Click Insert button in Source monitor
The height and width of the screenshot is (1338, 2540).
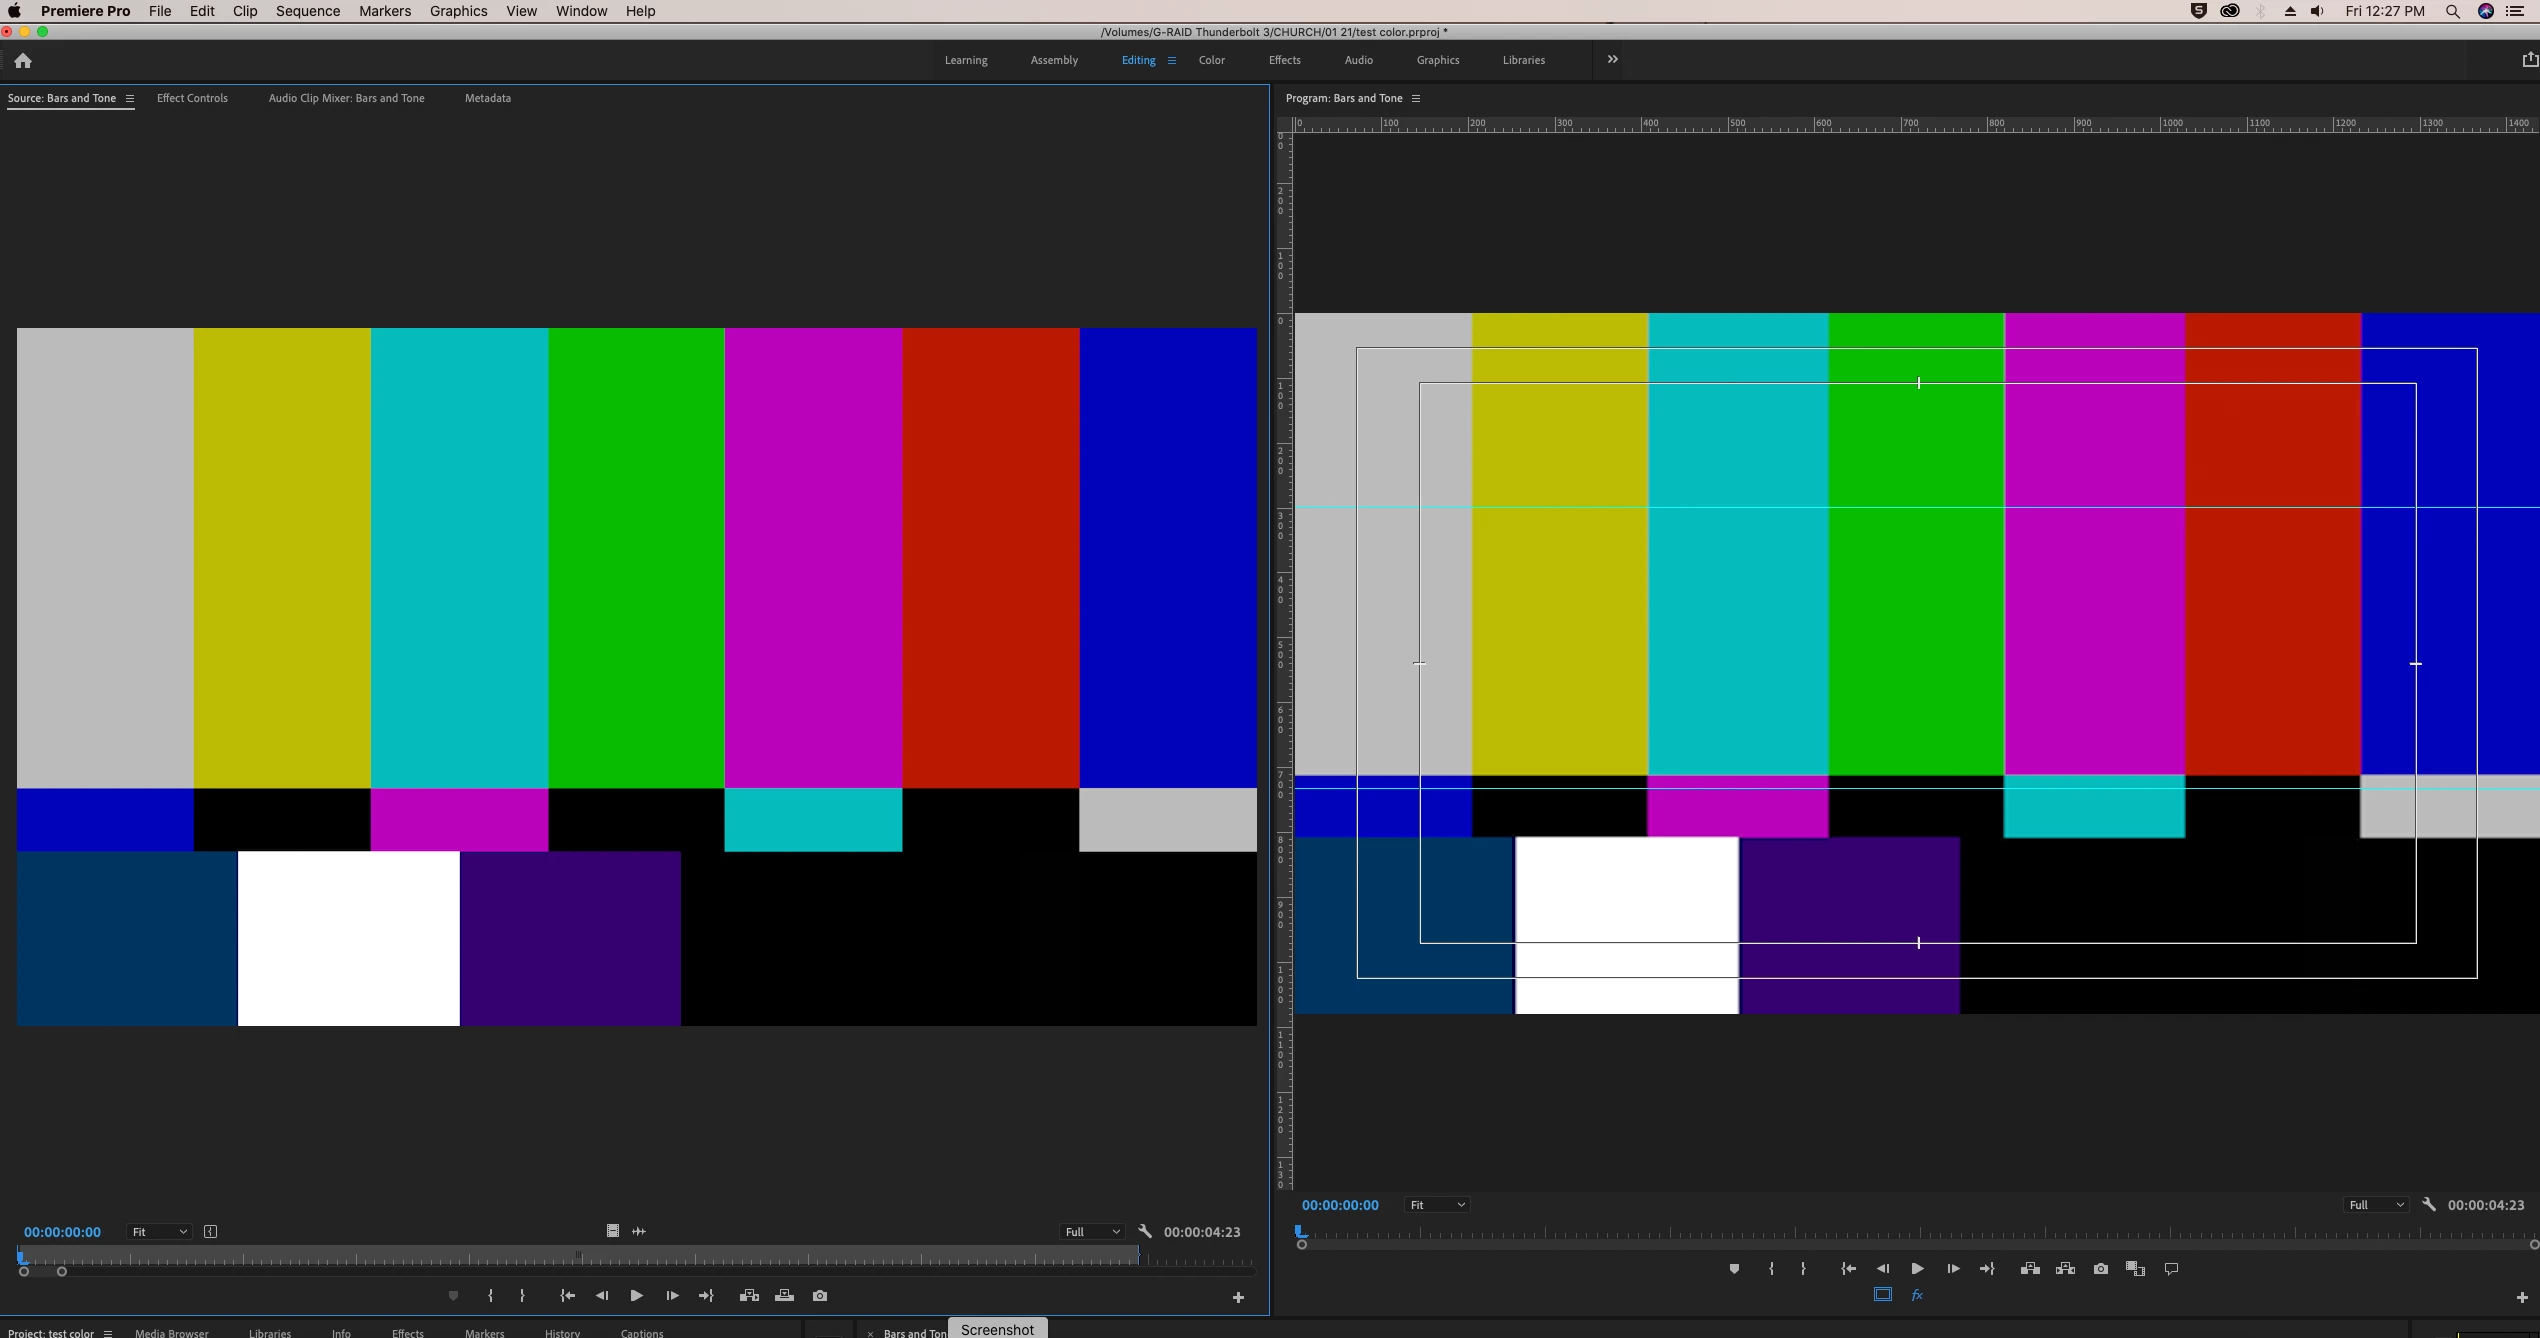[x=749, y=1295]
